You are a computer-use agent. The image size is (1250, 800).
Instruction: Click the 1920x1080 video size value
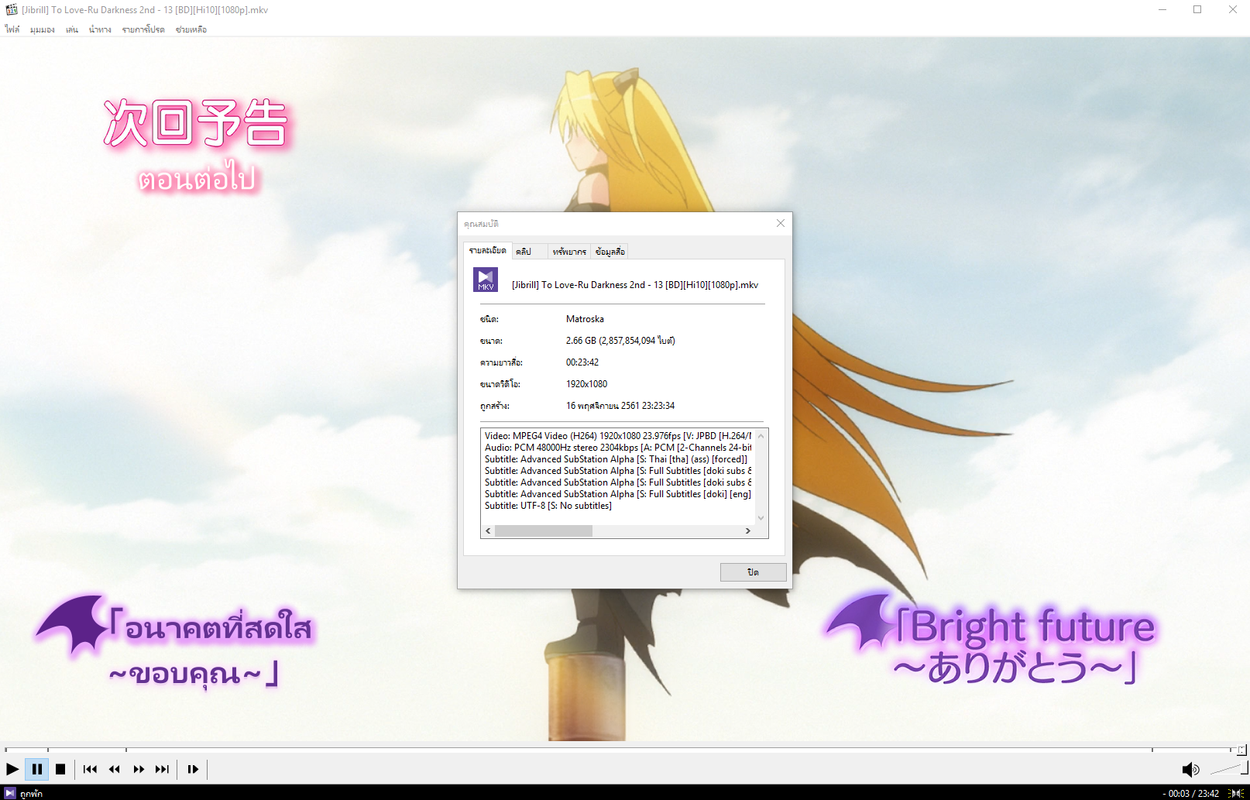[x=586, y=384]
